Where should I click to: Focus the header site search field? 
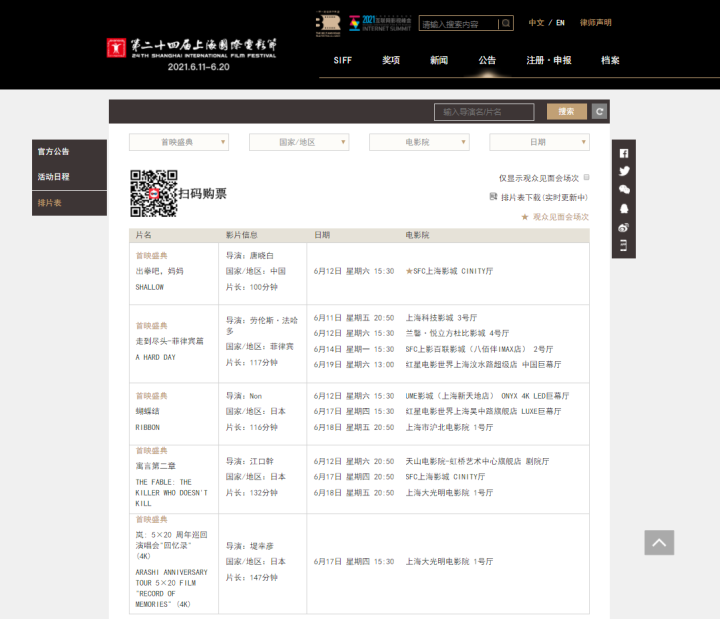(459, 23)
